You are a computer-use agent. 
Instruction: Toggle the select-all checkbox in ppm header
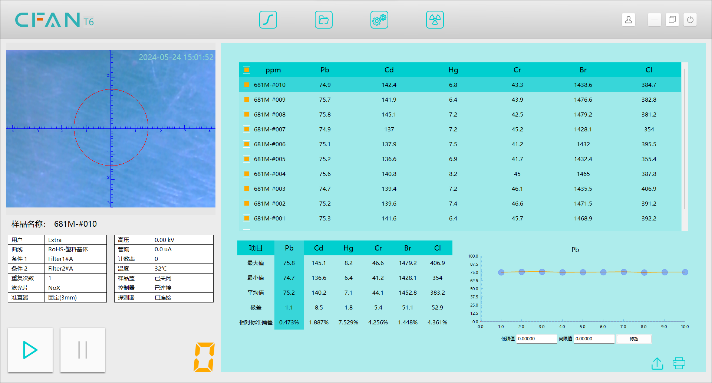click(247, 70)
